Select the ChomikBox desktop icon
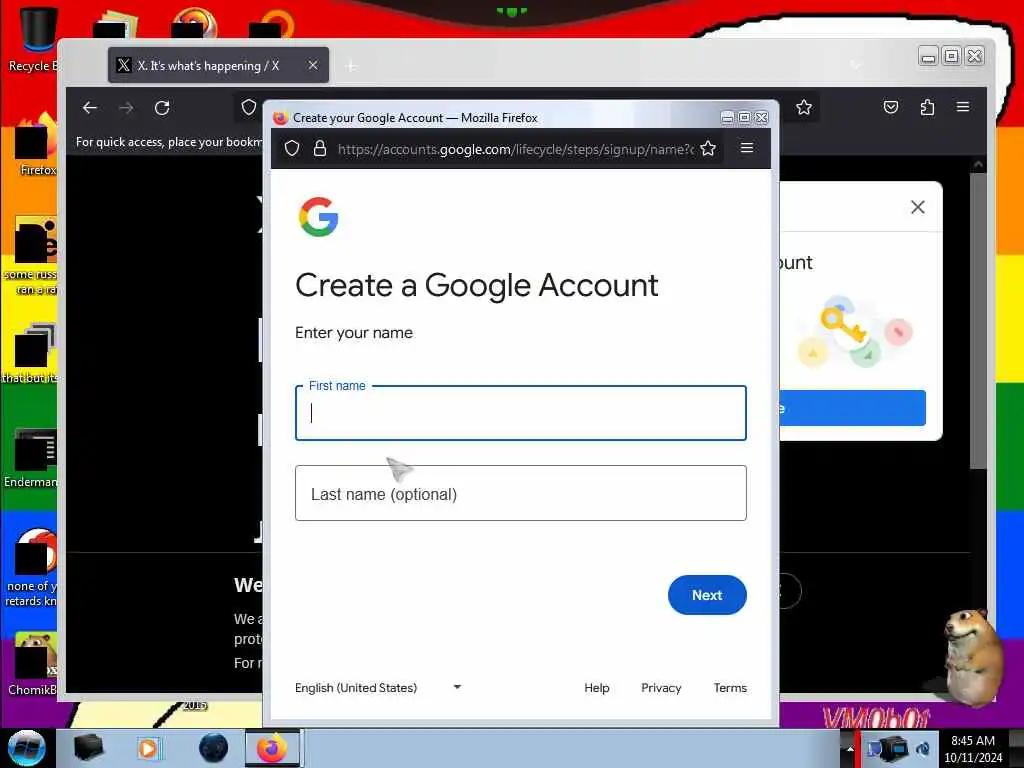 pos(33,664)
